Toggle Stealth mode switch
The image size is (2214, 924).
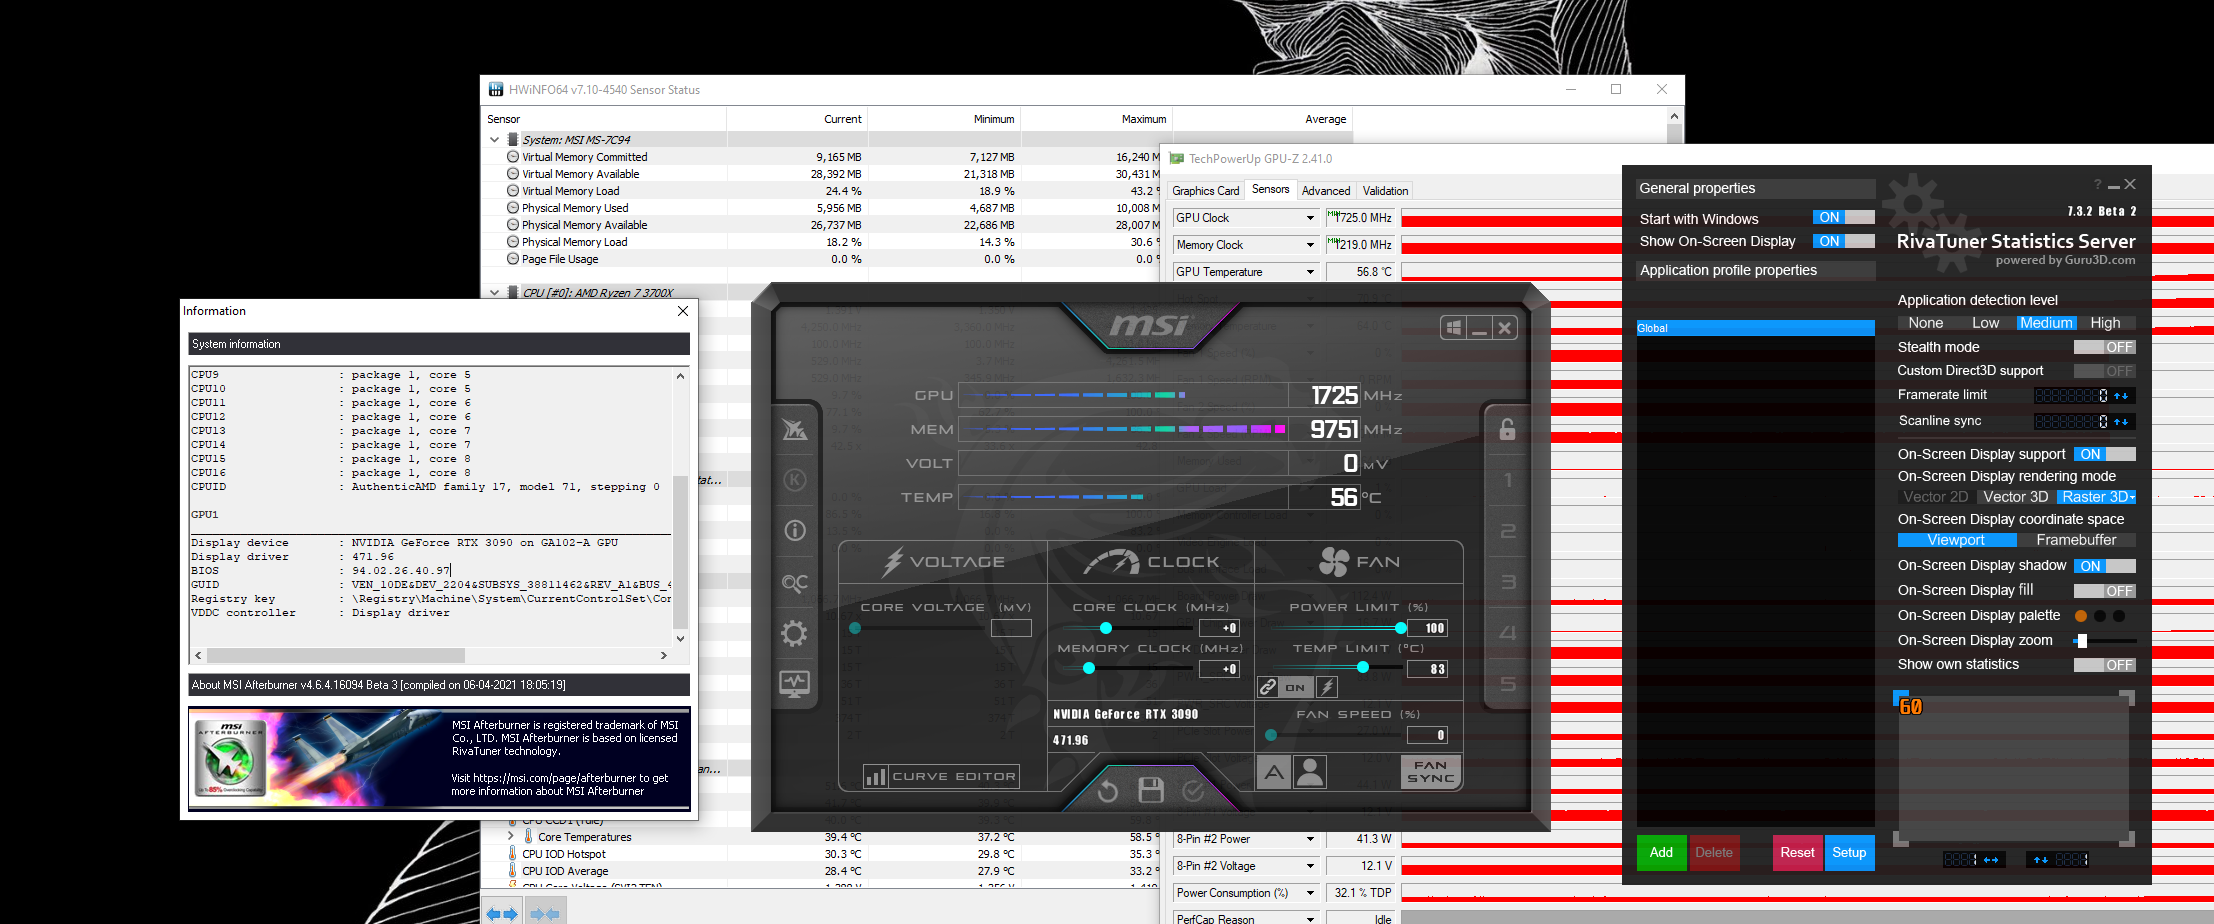2104,347
